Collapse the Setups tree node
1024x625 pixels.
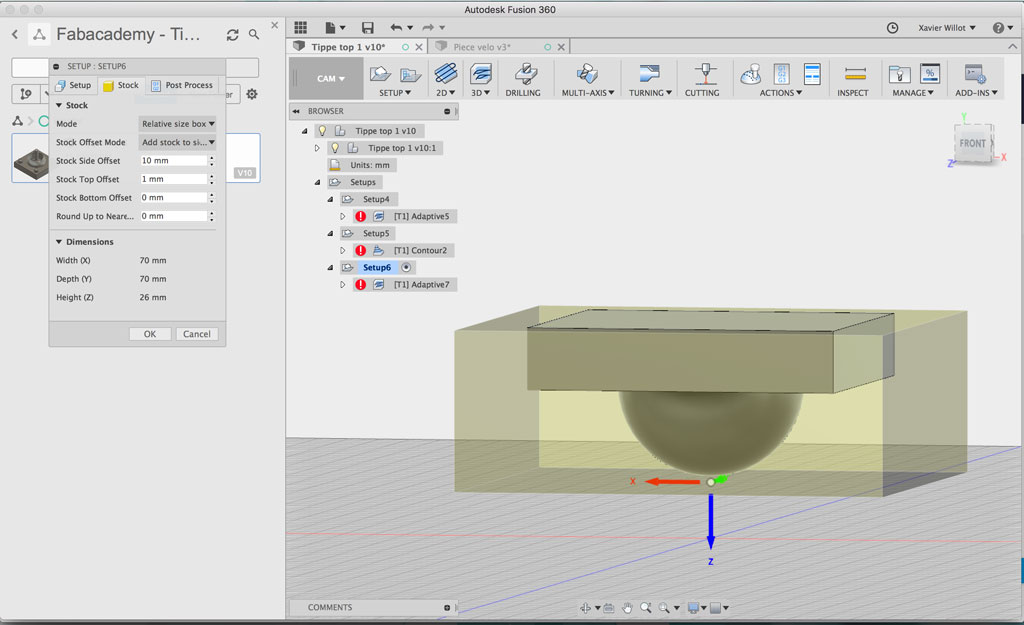(317, 182)
